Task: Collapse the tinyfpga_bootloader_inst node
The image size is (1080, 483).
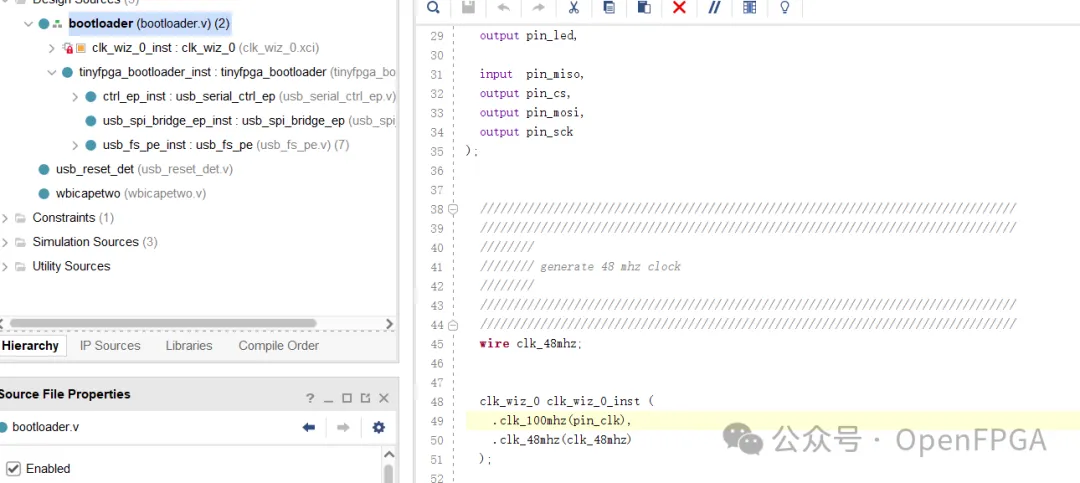Action: [52, 72]
